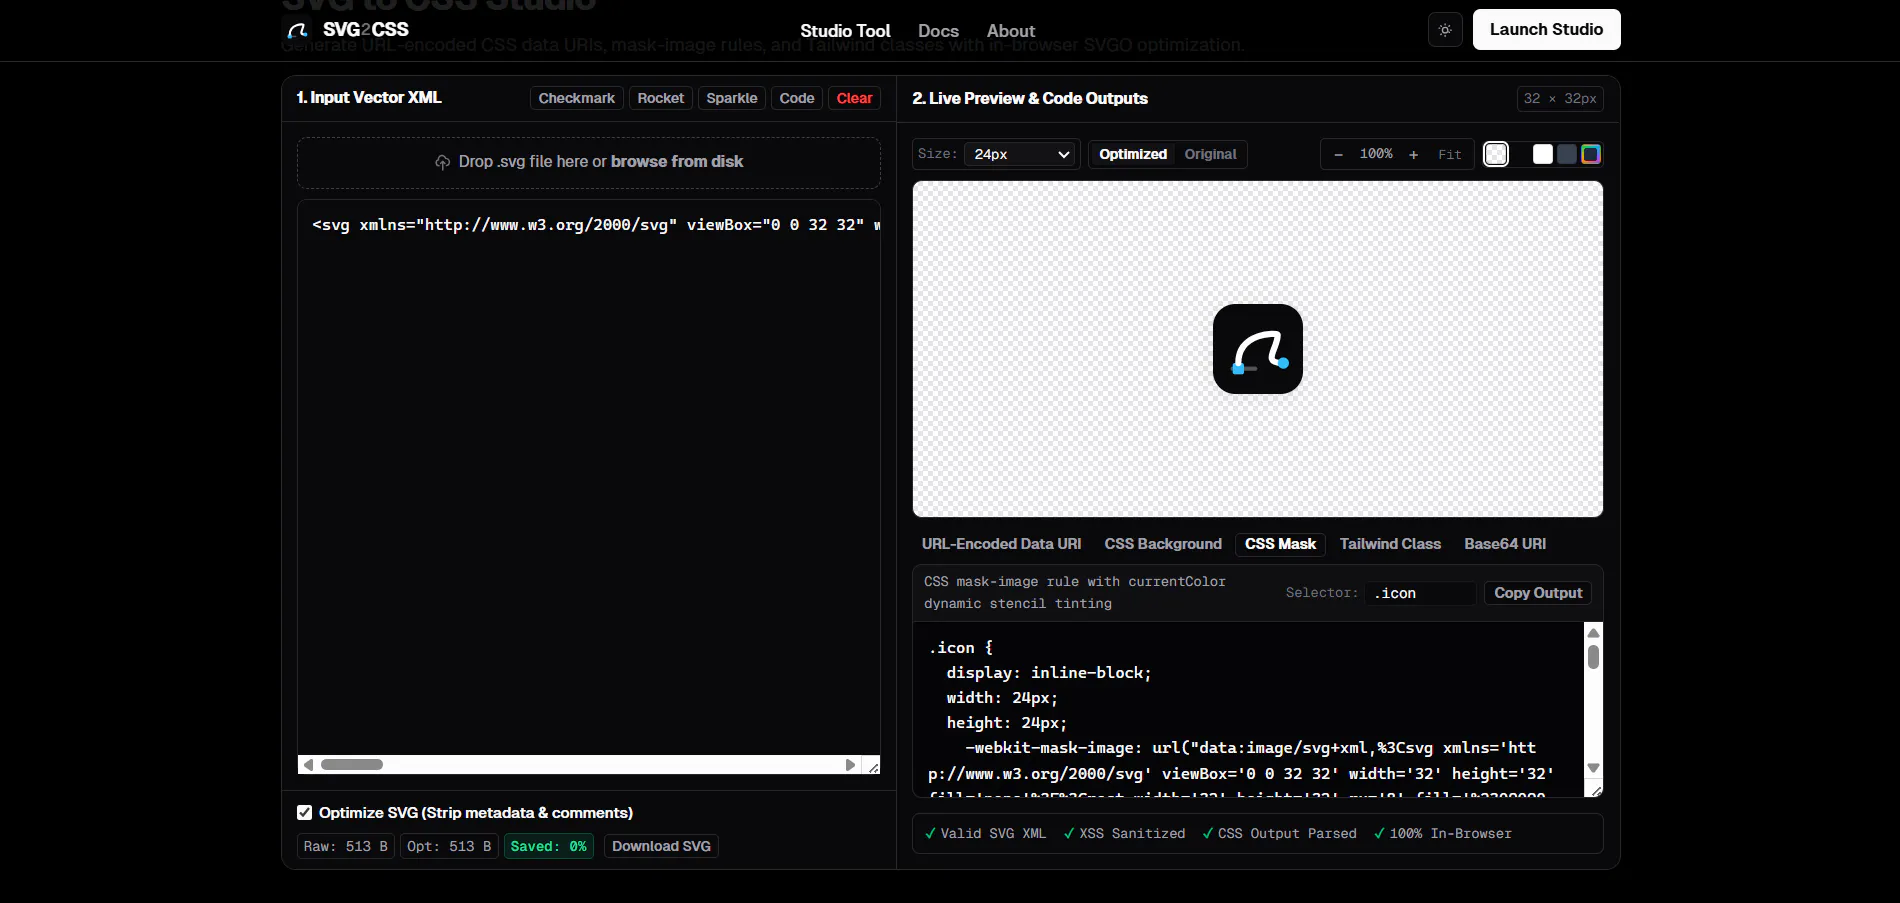Load the Sparkle sample SVG
The height and width of the screenshot is (903, 1900).
click(x=732, y=98)
